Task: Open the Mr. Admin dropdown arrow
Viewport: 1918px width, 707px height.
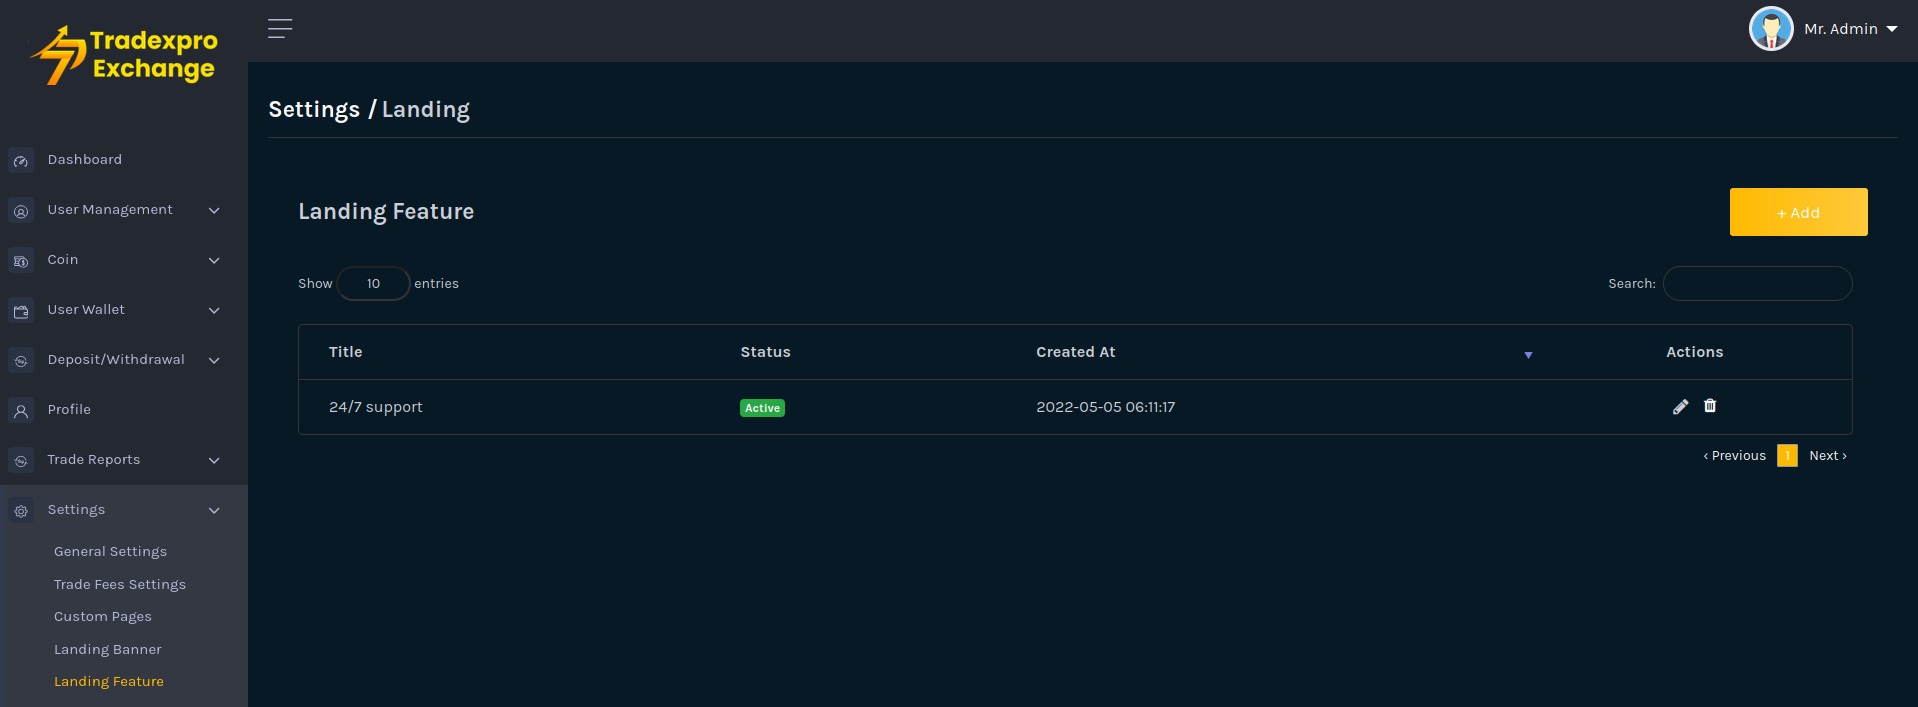Action: [1892, 29]
